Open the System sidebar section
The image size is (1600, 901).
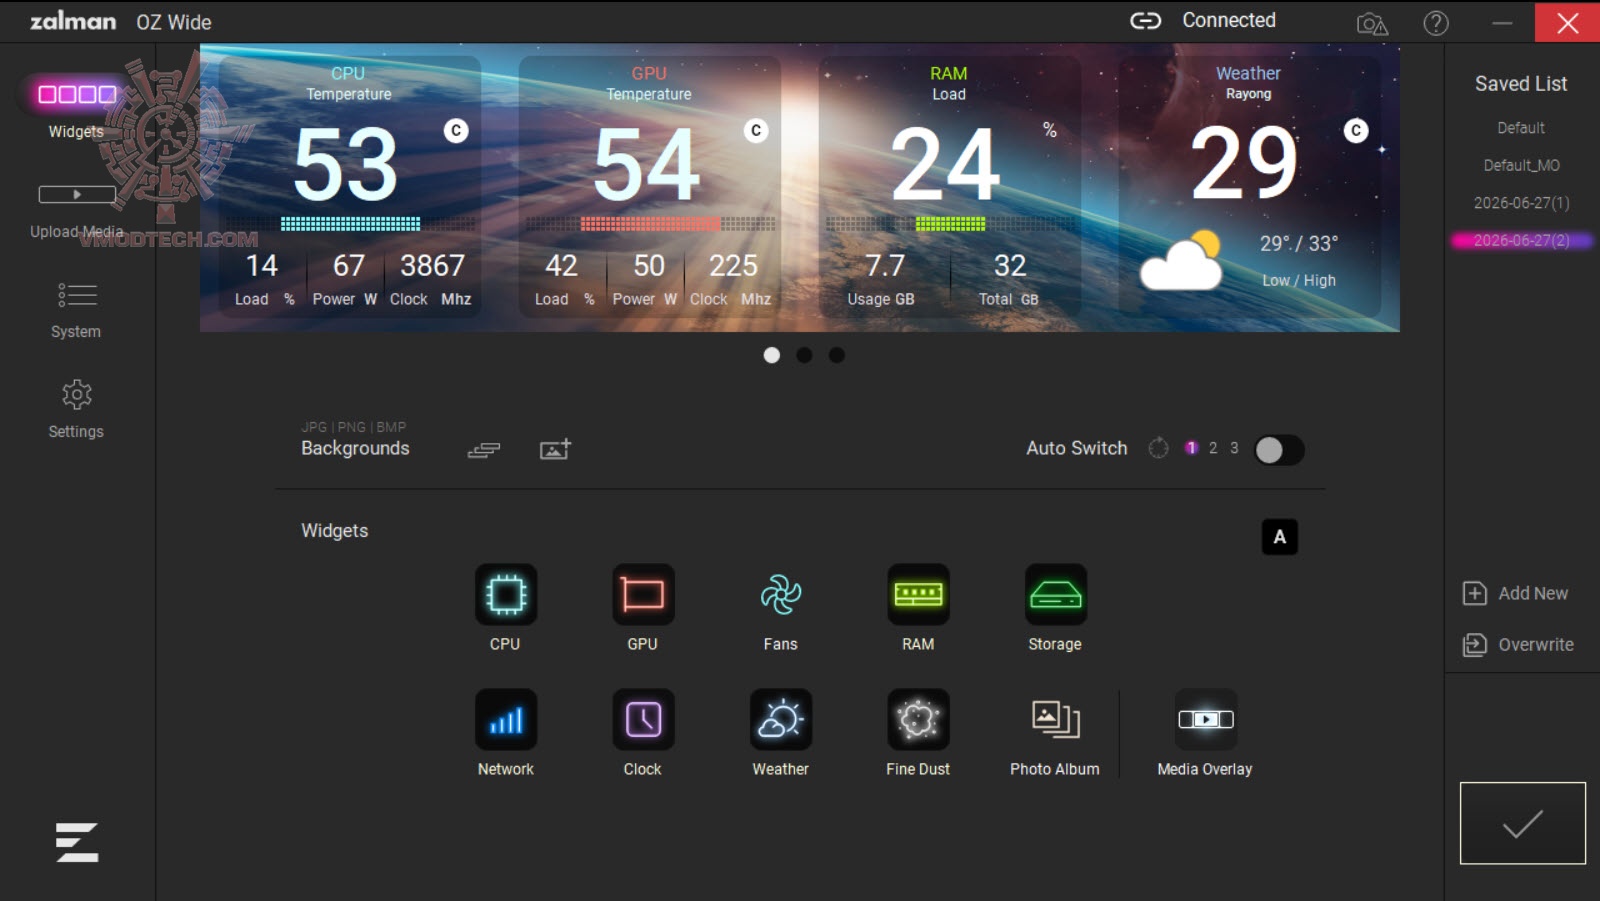coord(76,310)
